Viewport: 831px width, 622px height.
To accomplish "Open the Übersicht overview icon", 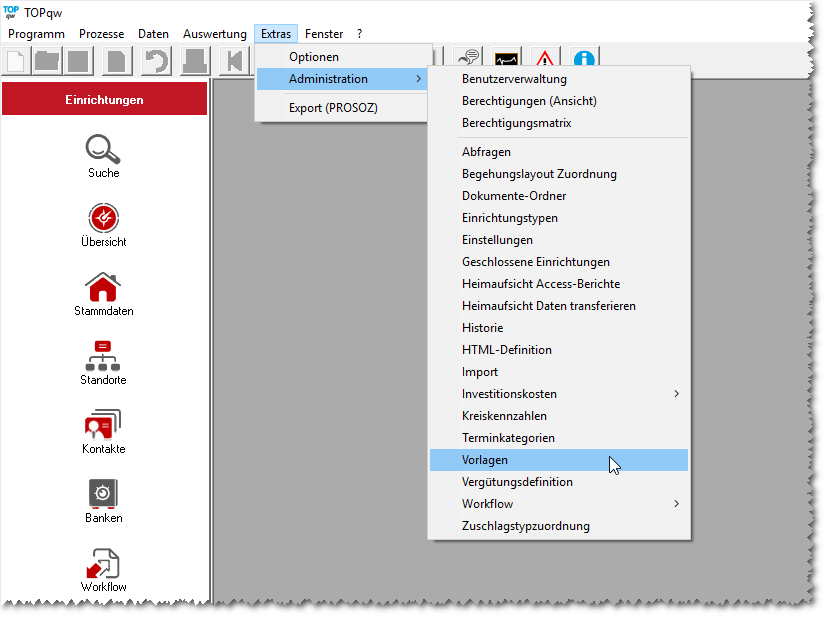I will [103, 218].
